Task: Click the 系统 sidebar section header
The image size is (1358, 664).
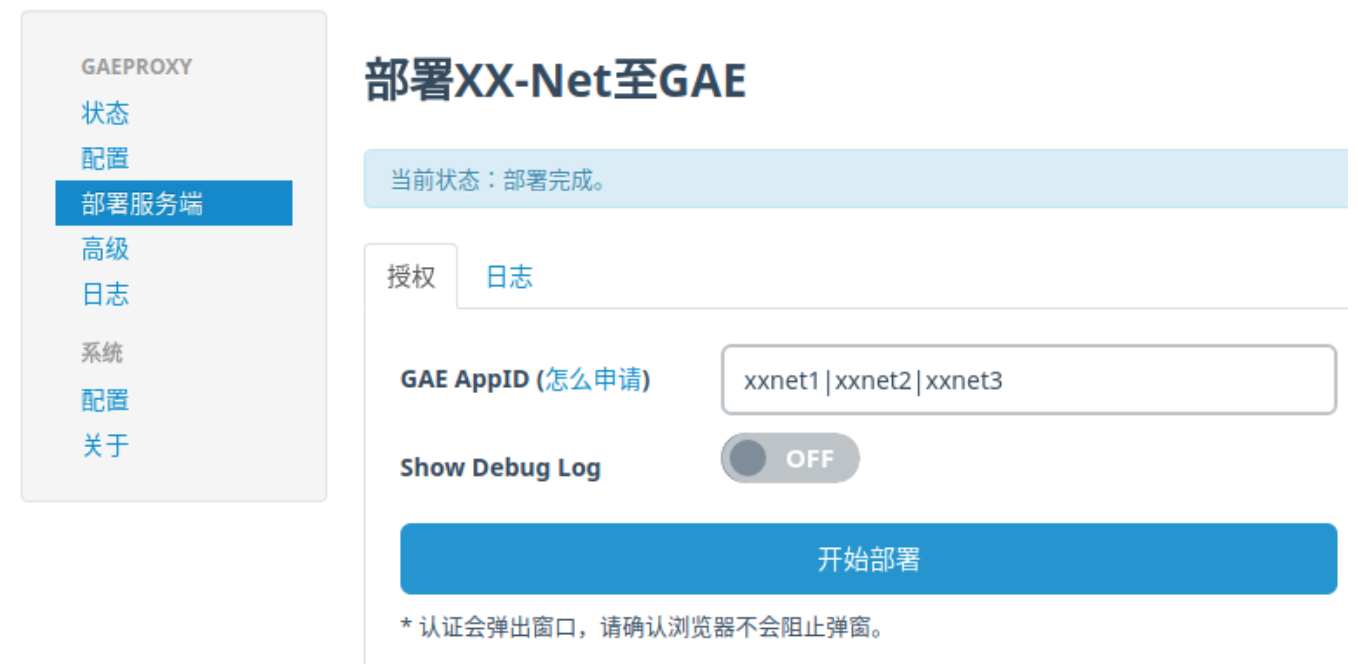Action: coord(102,353)
